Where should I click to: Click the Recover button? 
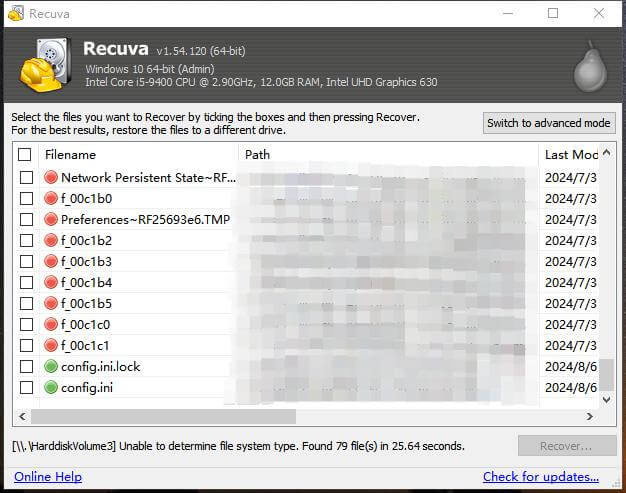(x=567, y=445)
